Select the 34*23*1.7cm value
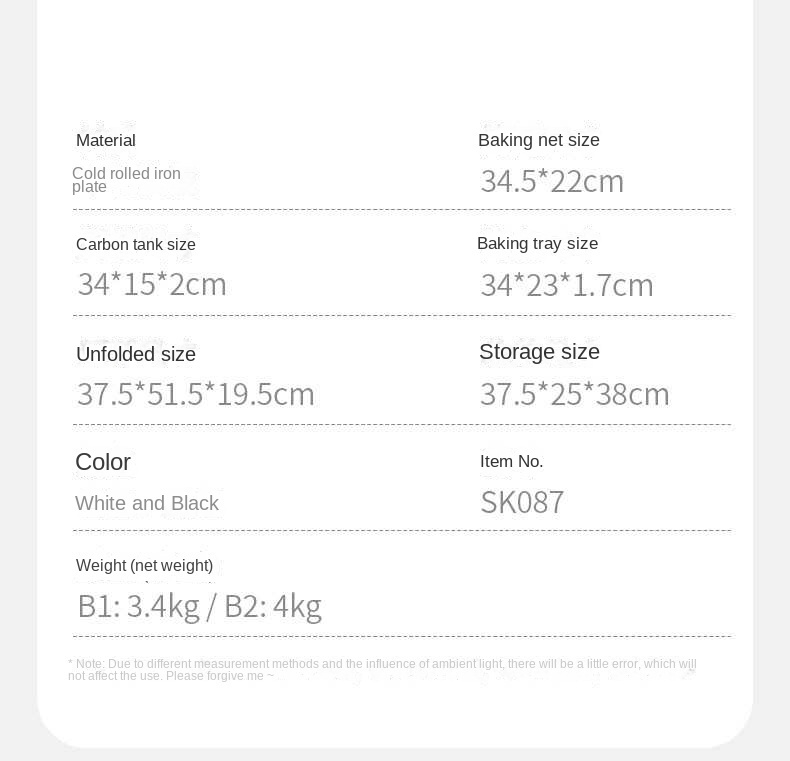This screenshot has height=761, width=790. (567, 286)
